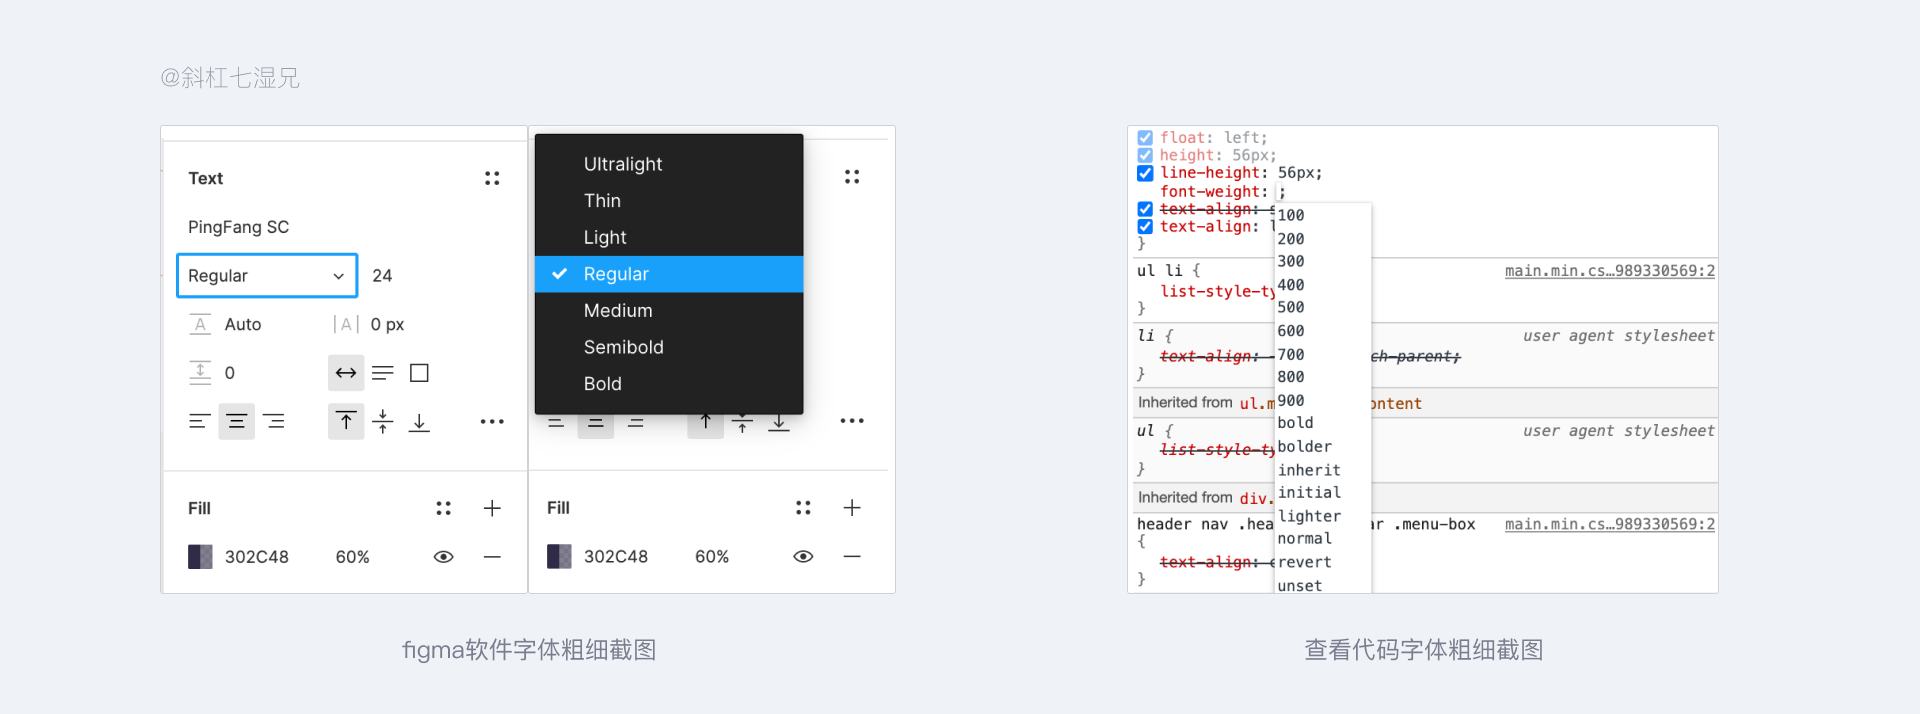Image resolution: width=1920 pixels, height=714 pixels.
Task: Open the Regular font weight dropdown
Action: (267, 276)
